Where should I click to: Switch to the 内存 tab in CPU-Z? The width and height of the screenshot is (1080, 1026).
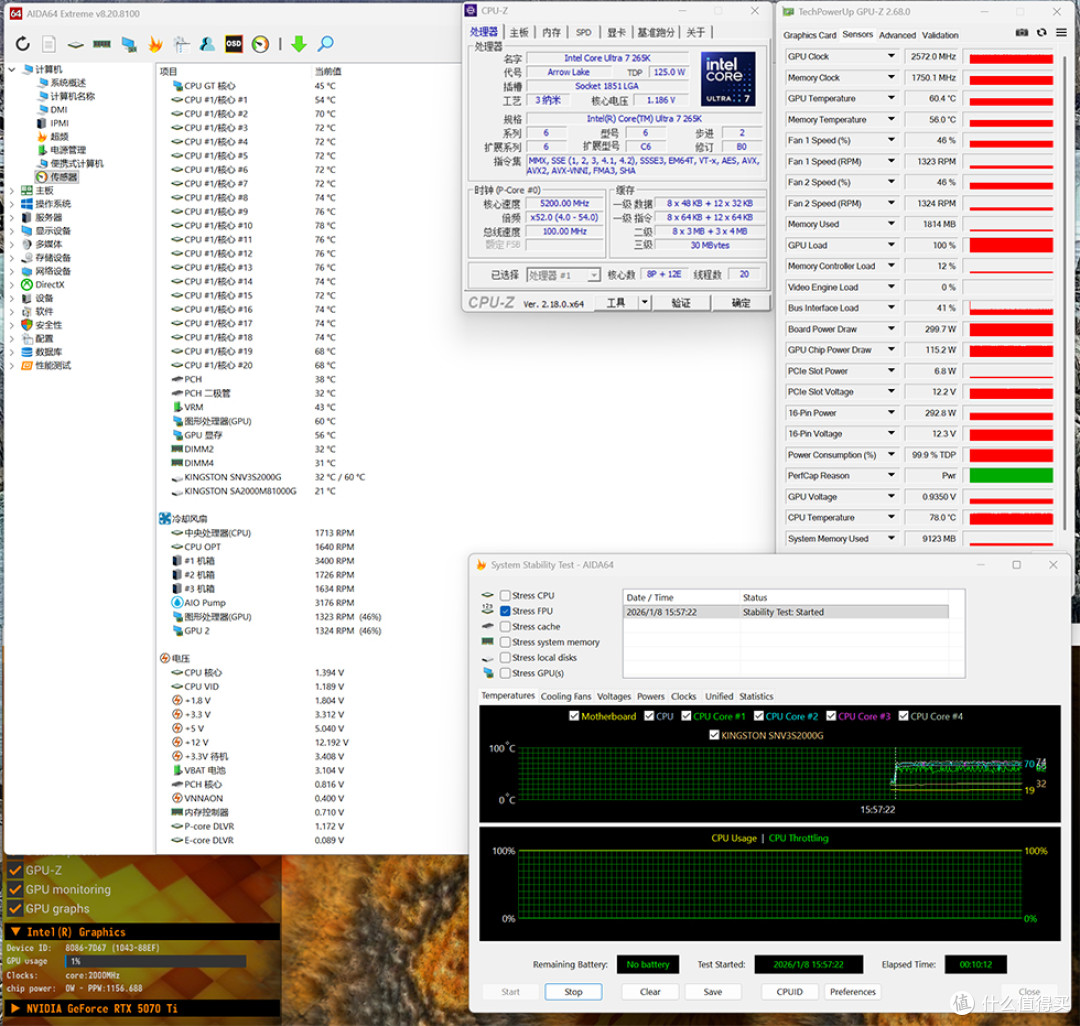(551, 32)
